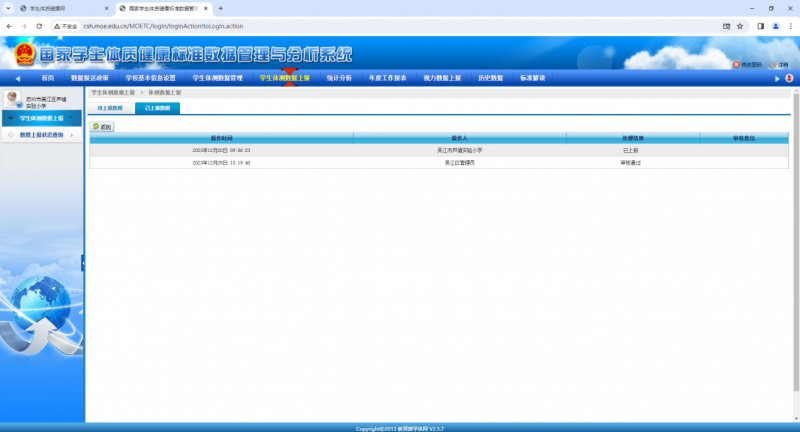
Task: Reload the page in browser
Action: [39, 25]
